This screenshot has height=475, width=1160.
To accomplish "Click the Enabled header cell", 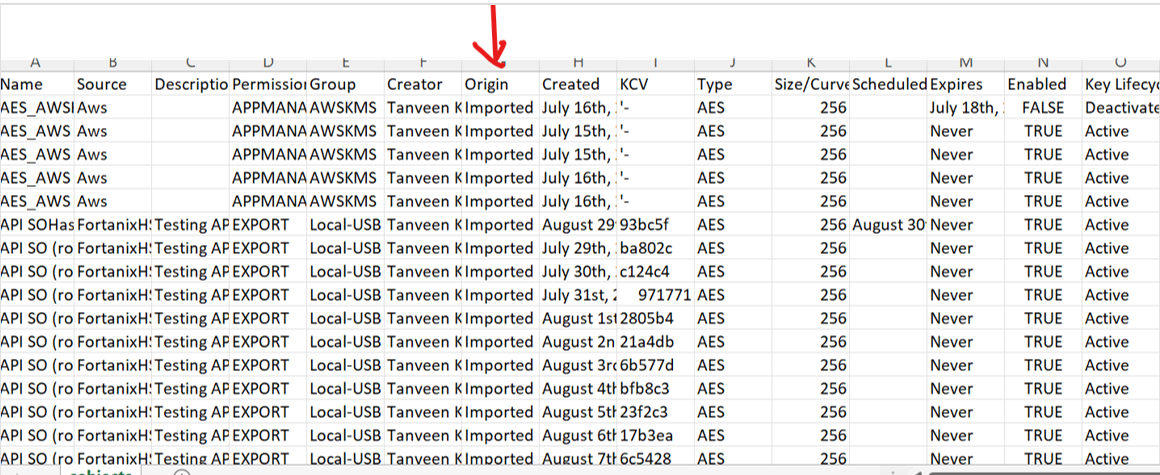I will 1043,85.
